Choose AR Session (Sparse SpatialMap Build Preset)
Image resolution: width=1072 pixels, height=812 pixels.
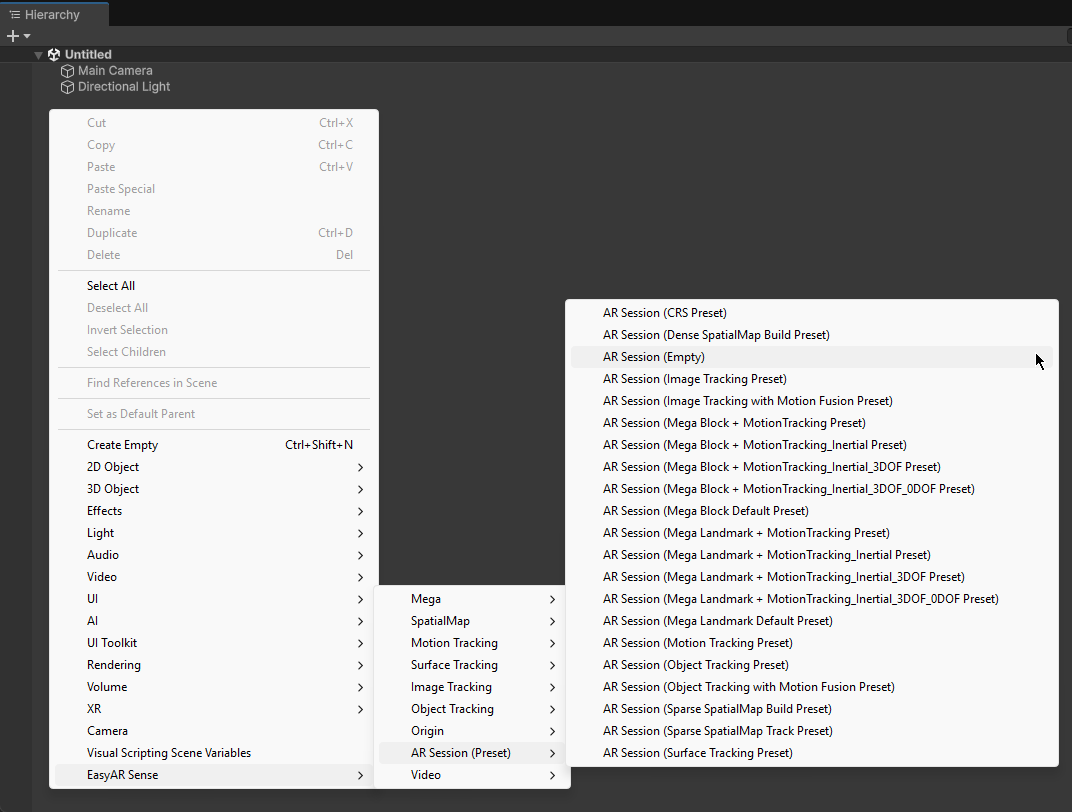(x=717, y=709)
